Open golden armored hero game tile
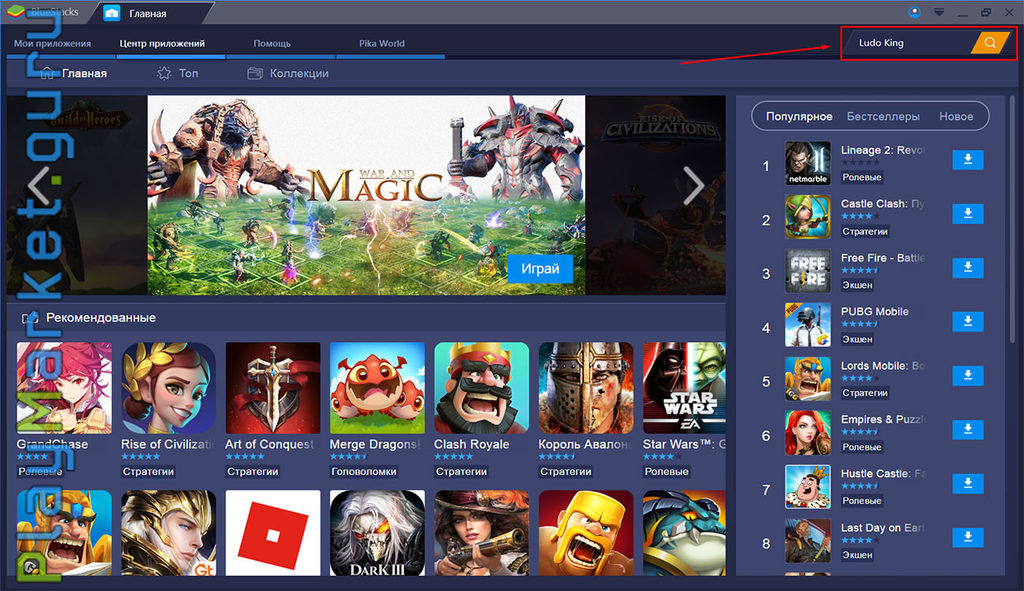The height and width of the screenshot is (591, 1024). (168, 533)
